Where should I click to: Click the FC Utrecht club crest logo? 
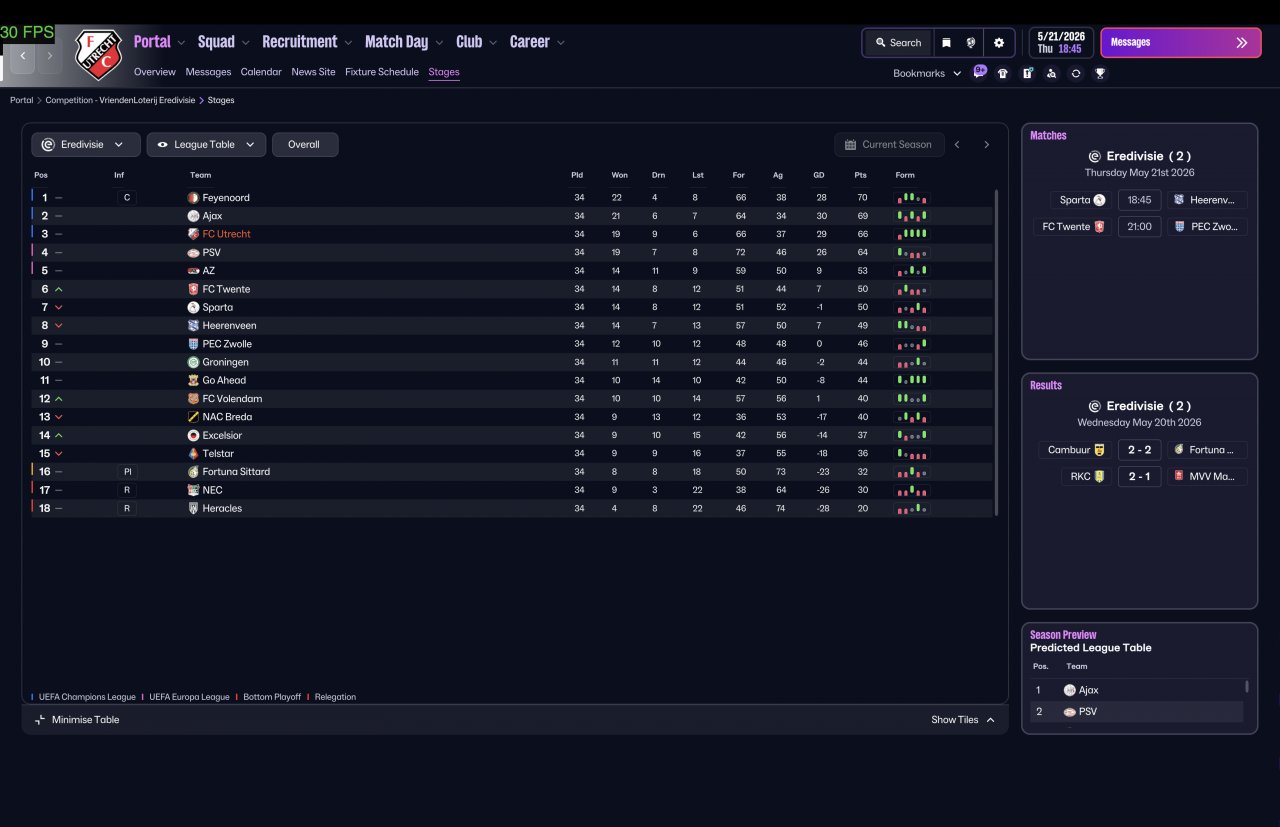coord(98,54)
